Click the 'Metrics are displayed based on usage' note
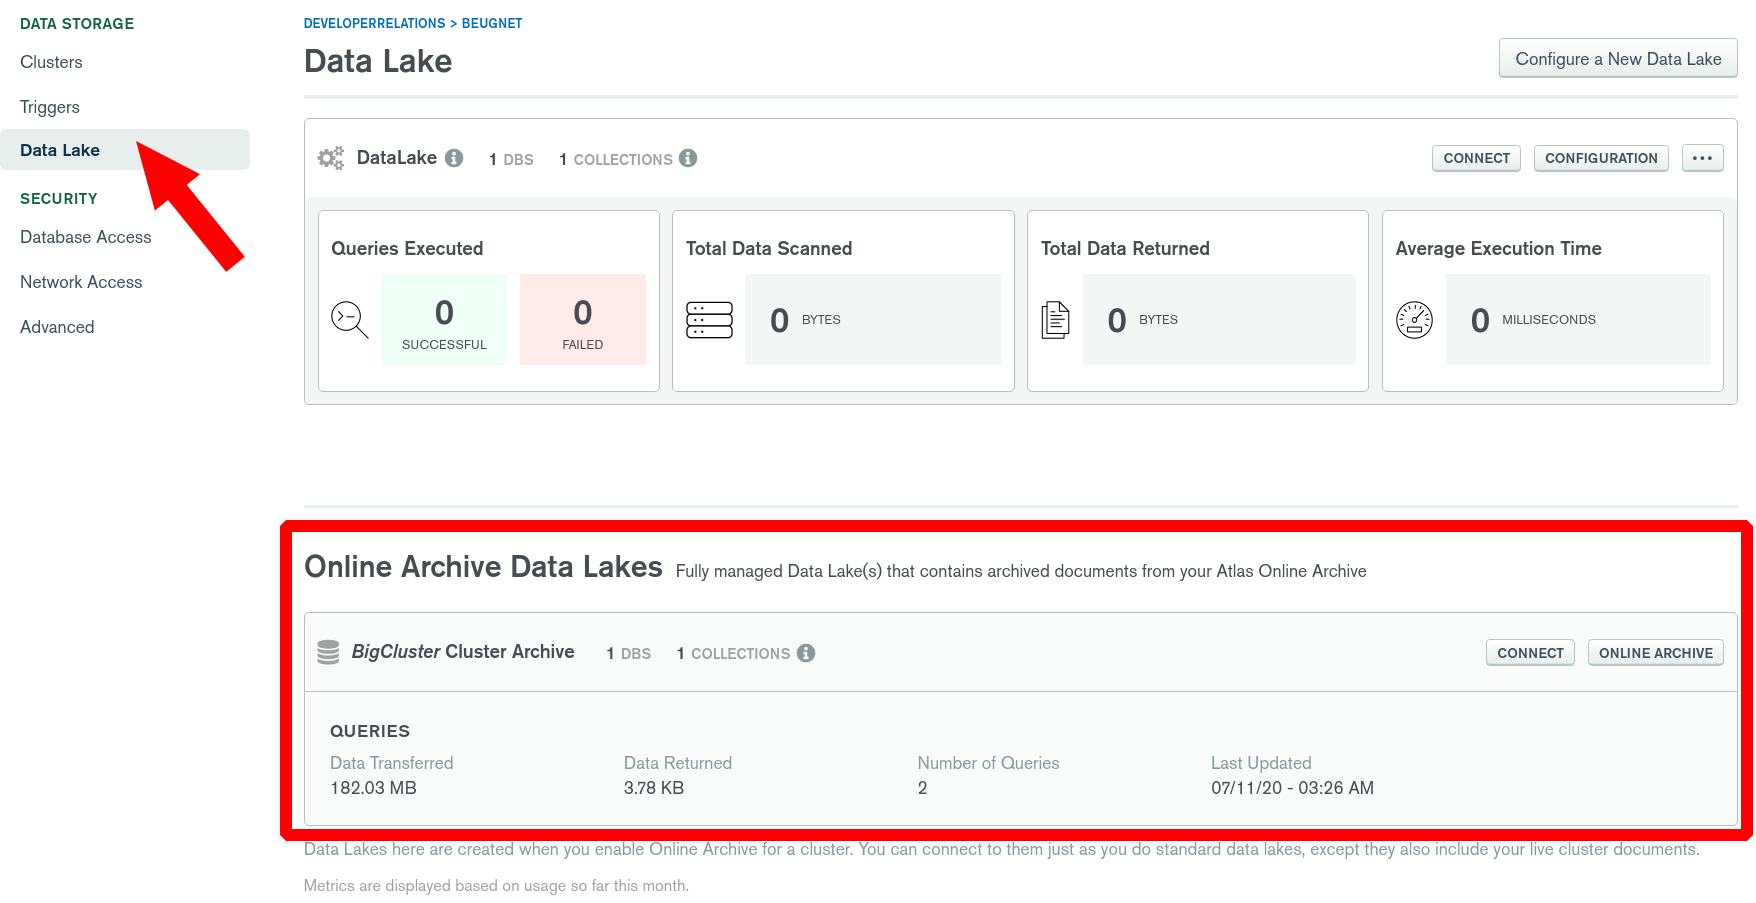This screenshot has height=903, width=1756. (x=496, y=886)
